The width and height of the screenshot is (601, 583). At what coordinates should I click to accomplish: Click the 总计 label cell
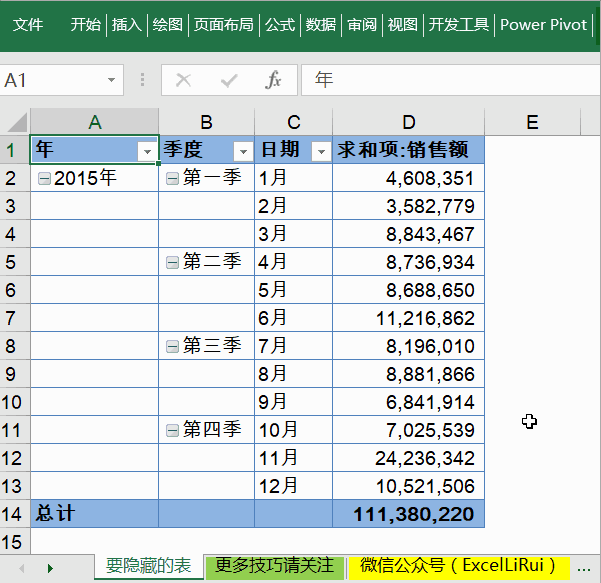point(95,514)
